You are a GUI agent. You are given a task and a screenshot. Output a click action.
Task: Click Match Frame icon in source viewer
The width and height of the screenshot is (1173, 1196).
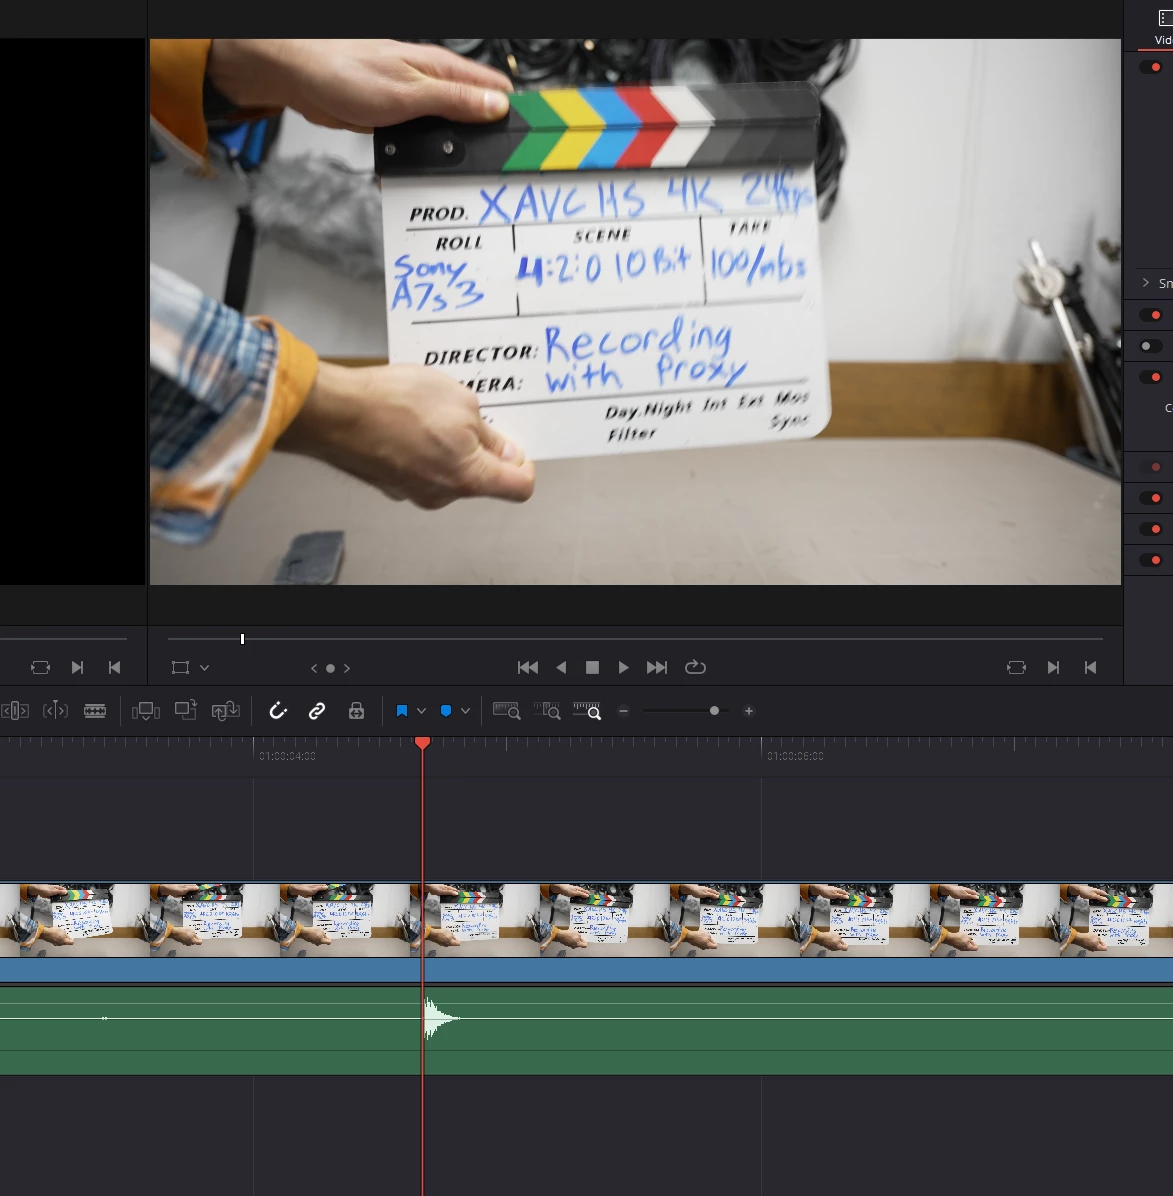click(40, 667)
